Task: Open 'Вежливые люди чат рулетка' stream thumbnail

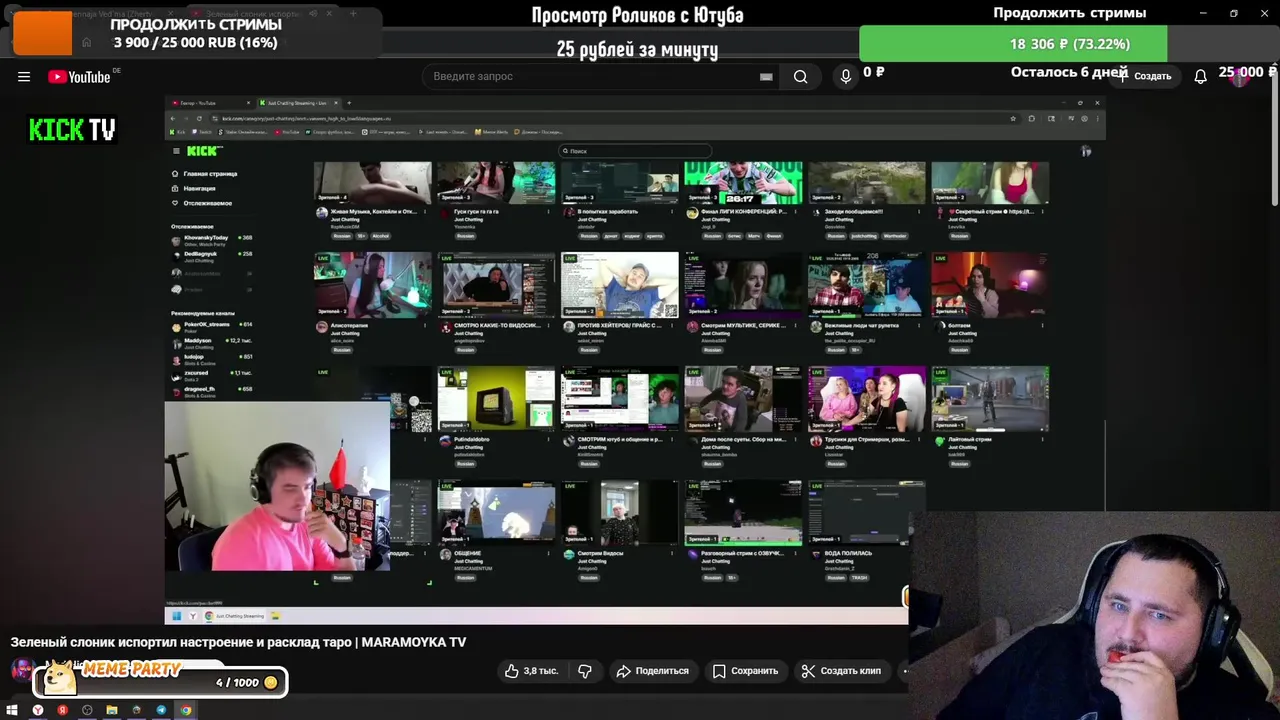Action: [x=867, y=285]
